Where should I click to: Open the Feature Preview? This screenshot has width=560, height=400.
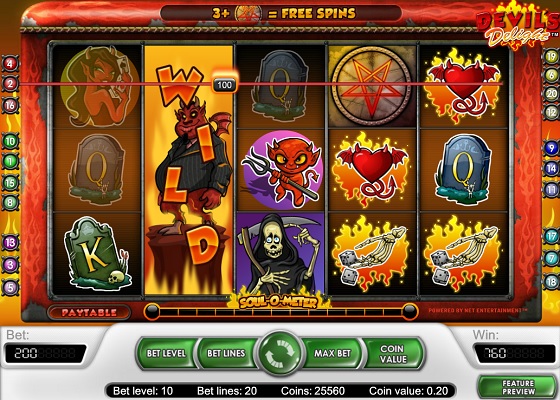pos(518,387)
